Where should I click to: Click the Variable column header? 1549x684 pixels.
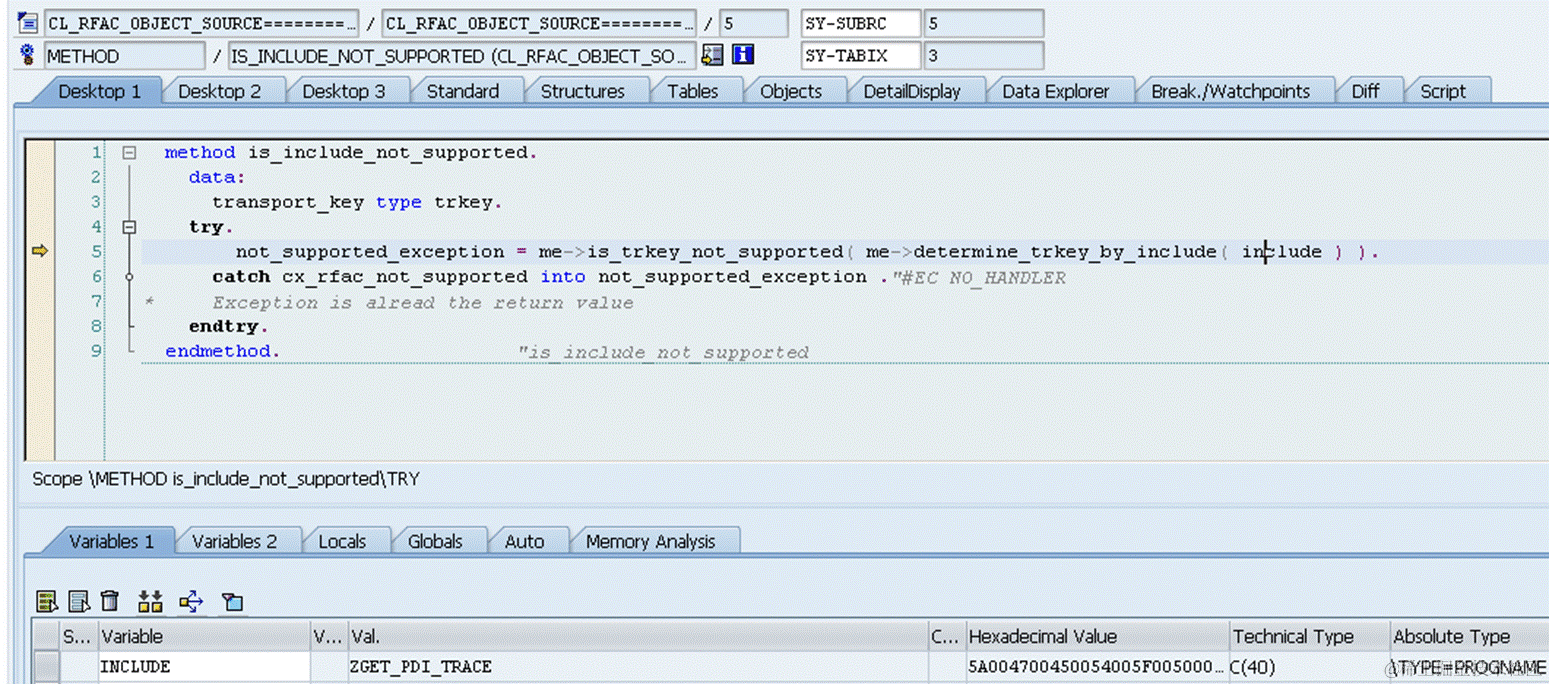(x=204, y=637)
